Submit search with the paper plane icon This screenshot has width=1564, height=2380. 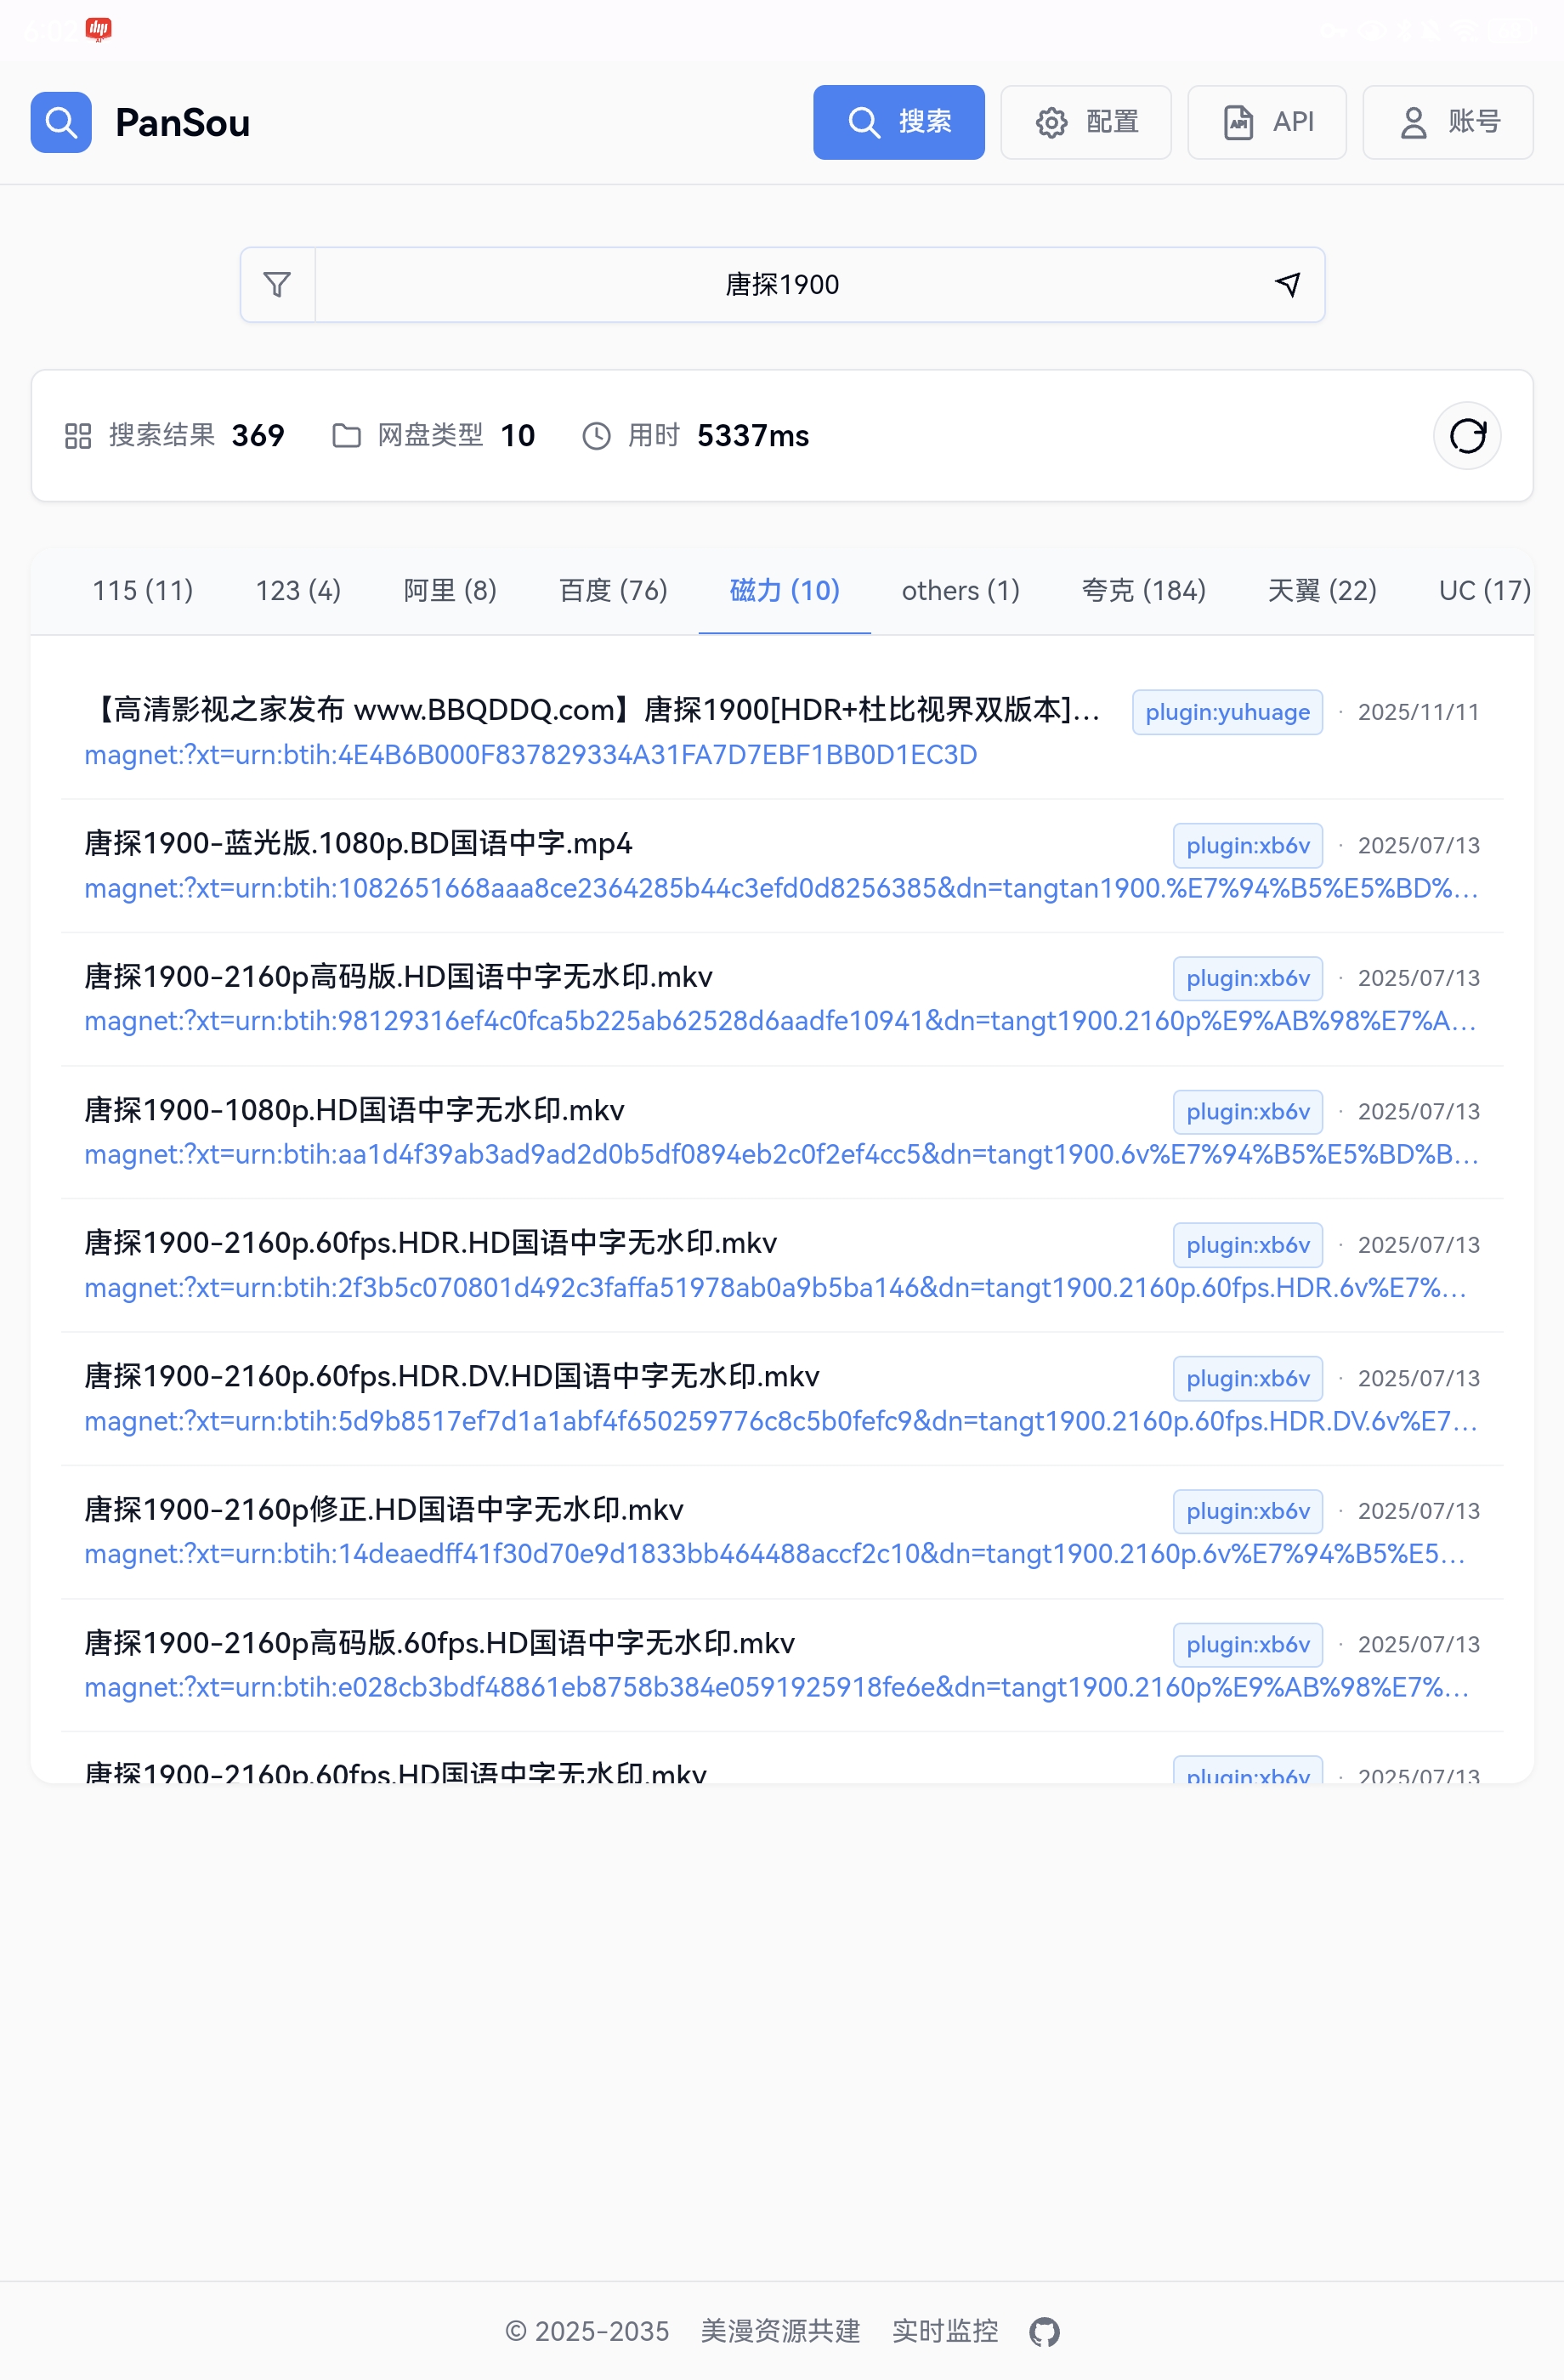point(1288,285)
